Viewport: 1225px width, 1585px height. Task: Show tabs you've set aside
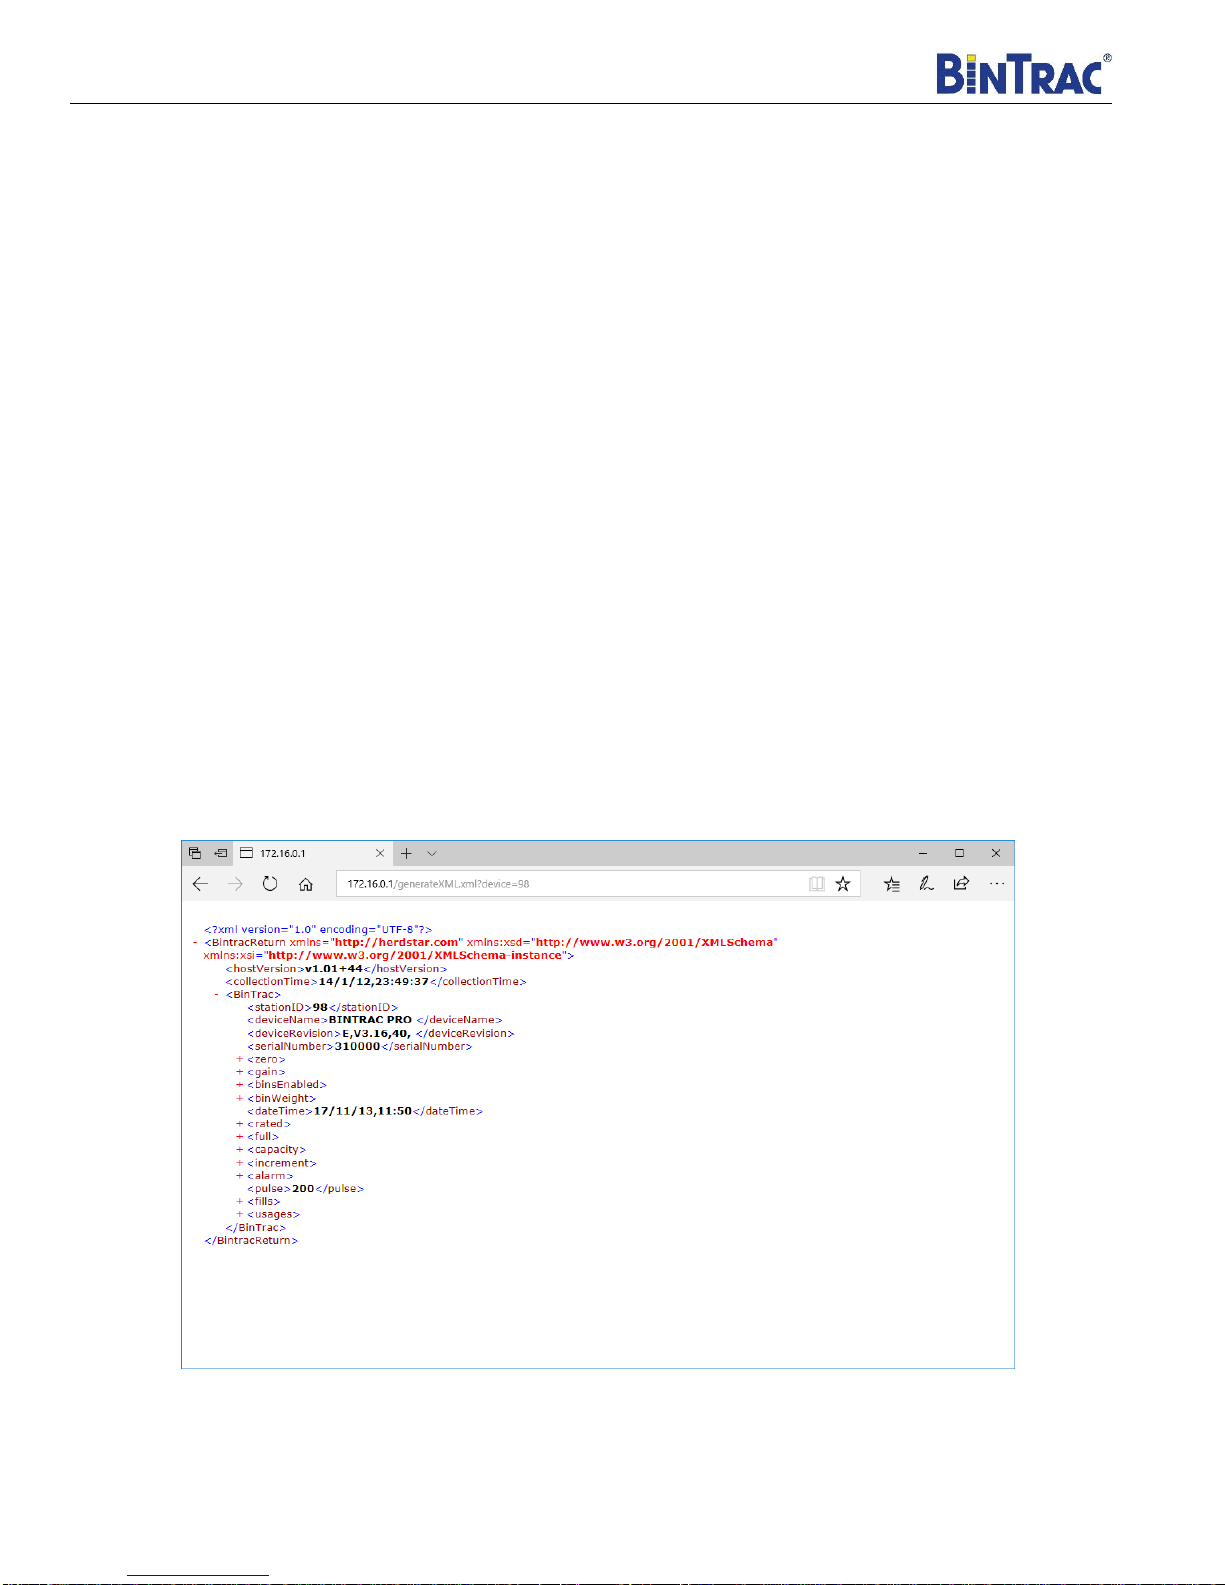click(x=195, y=854)
